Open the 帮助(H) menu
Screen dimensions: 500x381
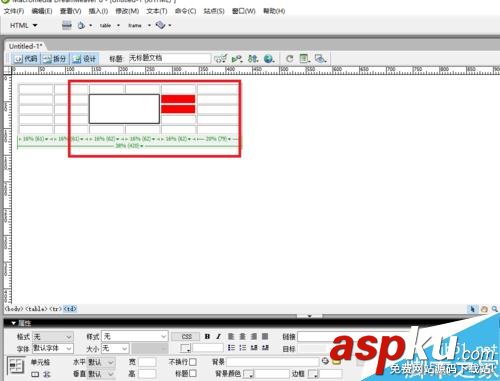click(274, 11)
